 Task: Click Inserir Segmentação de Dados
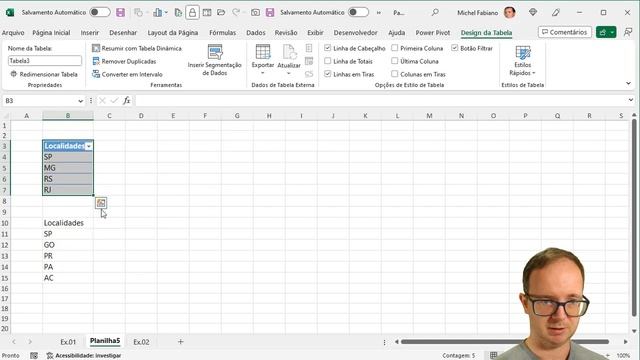click(x=215, y=60)
